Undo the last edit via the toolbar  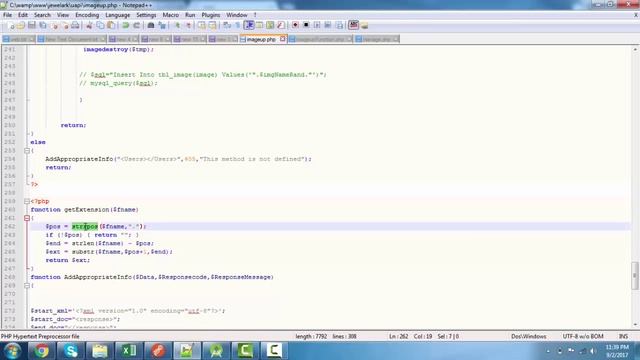125,25
